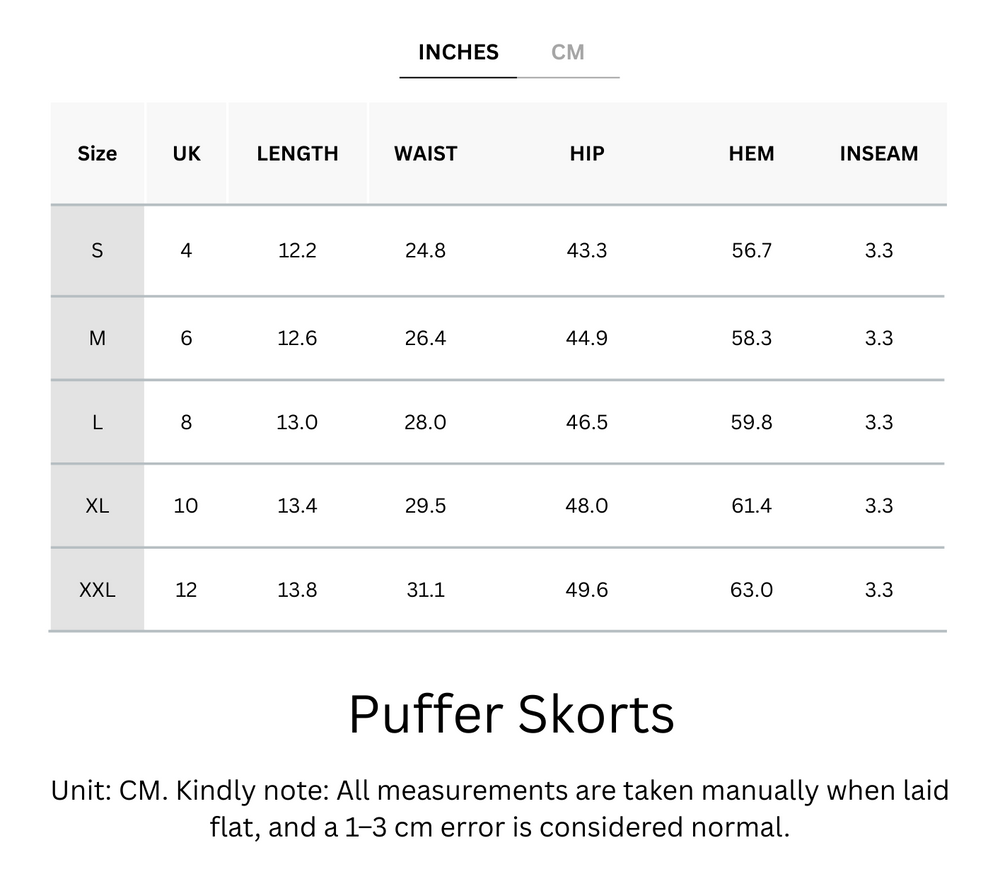The image size is (1000, 886).
Task: Select the LENGTH column header
Action: pos(297,153)
